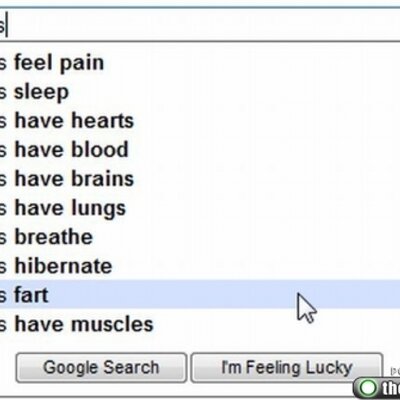
Task: Click the partial gray text beside the Lucky button
Action: tap(395, 371)
